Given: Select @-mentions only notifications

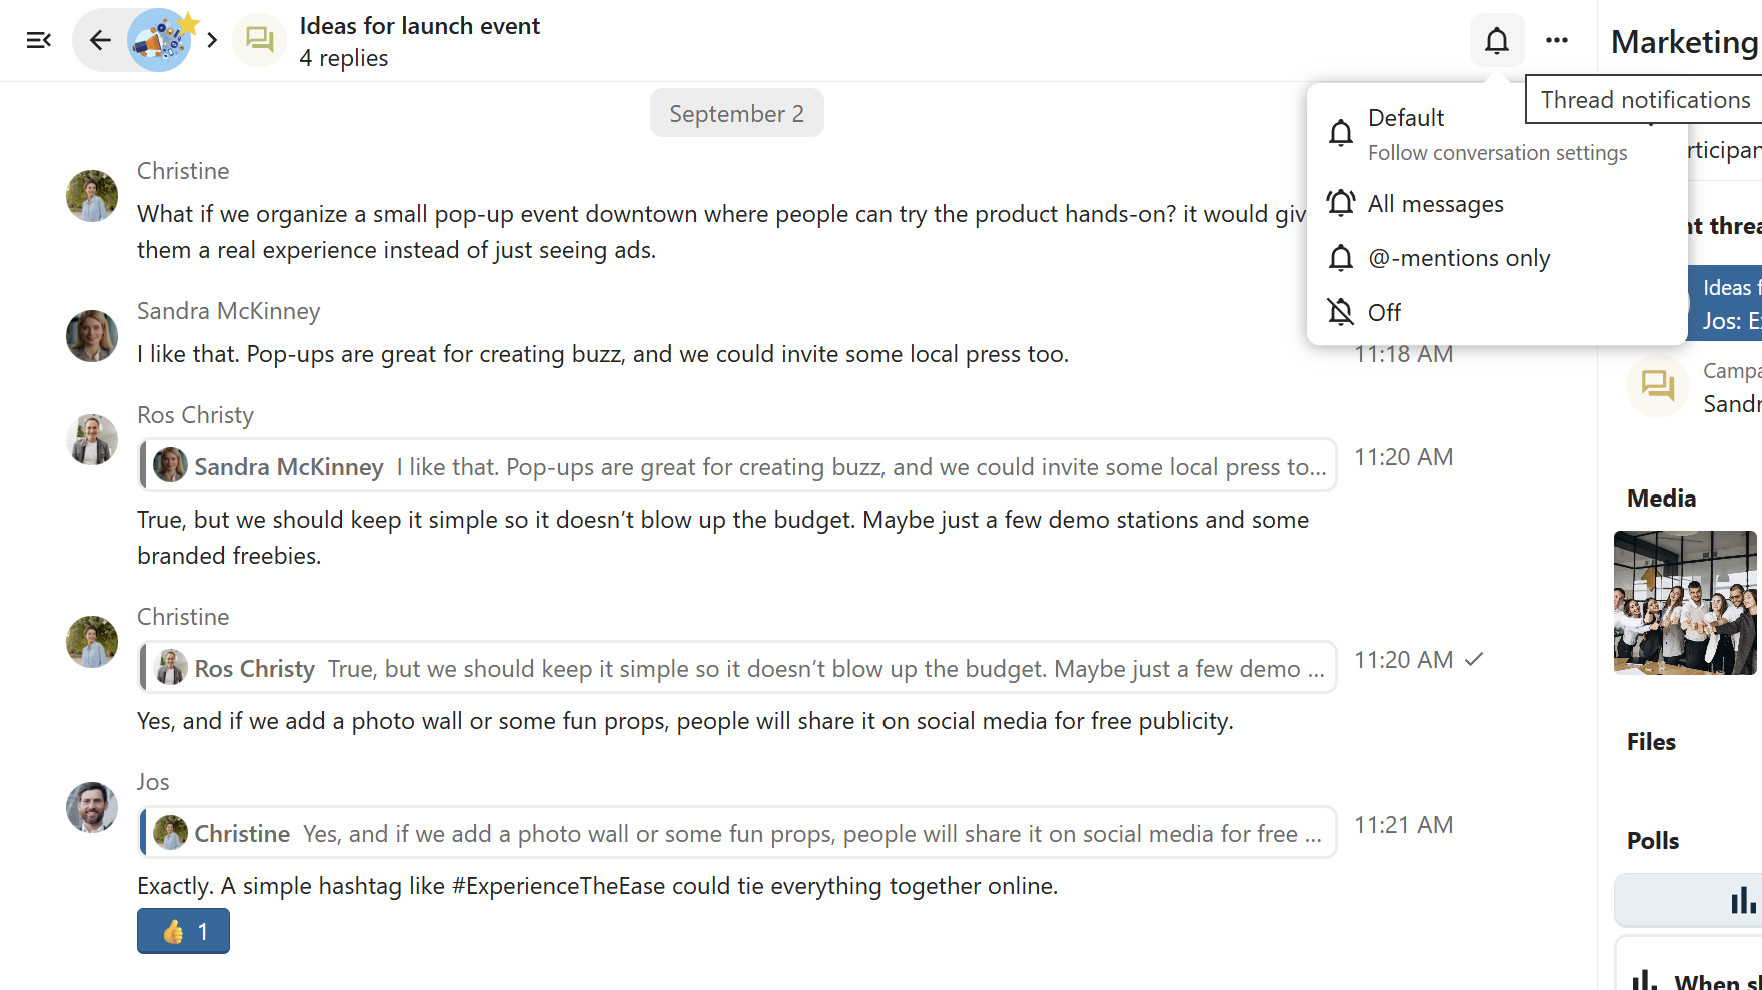Looking at the screenshot, I should [x=1458, y=258].
